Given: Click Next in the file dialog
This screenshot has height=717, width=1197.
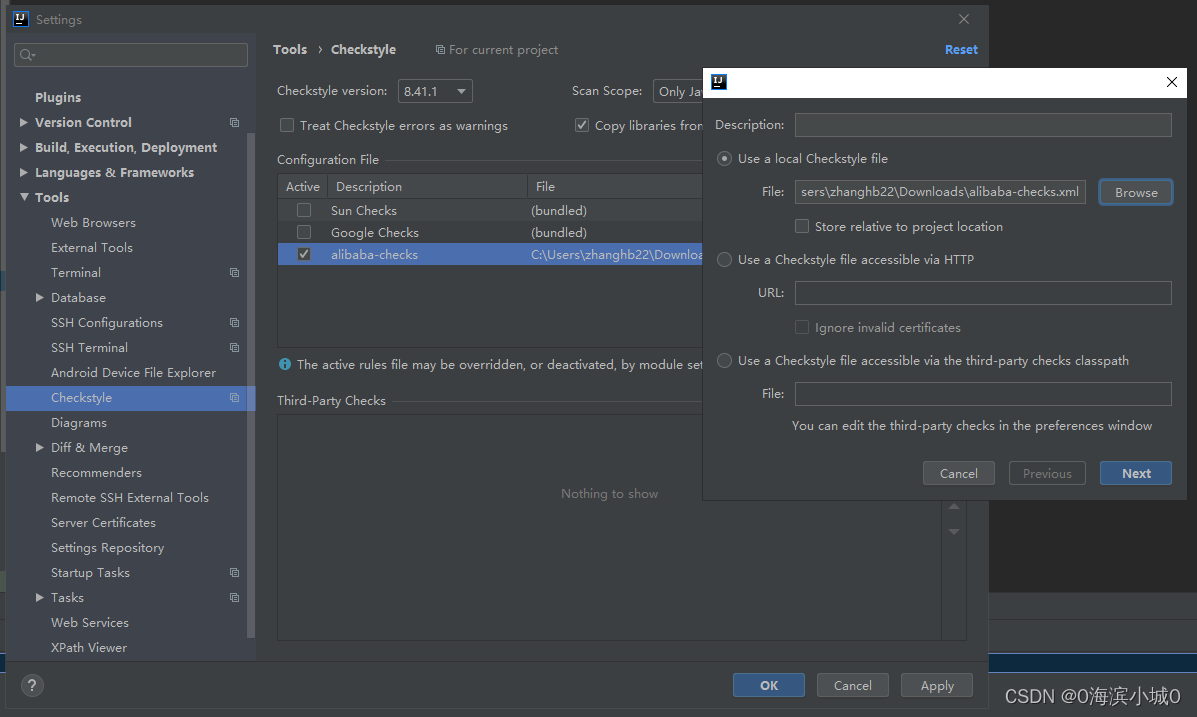Looking at the screenshot, I should pyautogui.click(x=1136, y=473).
